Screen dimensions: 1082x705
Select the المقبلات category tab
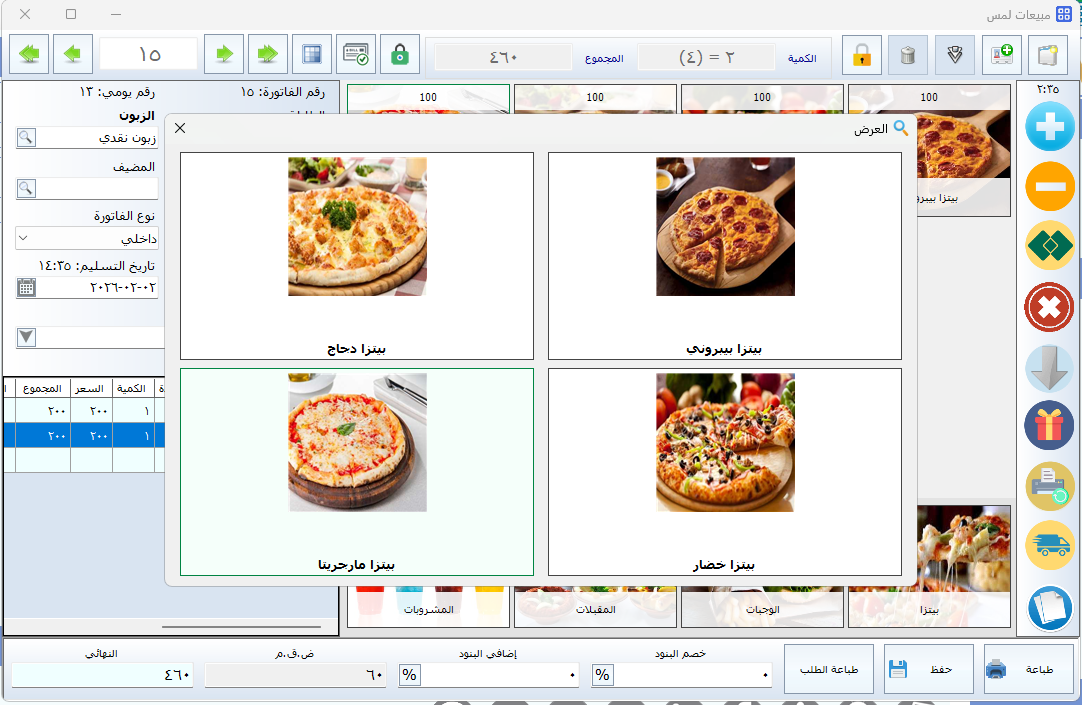point(595,609)
